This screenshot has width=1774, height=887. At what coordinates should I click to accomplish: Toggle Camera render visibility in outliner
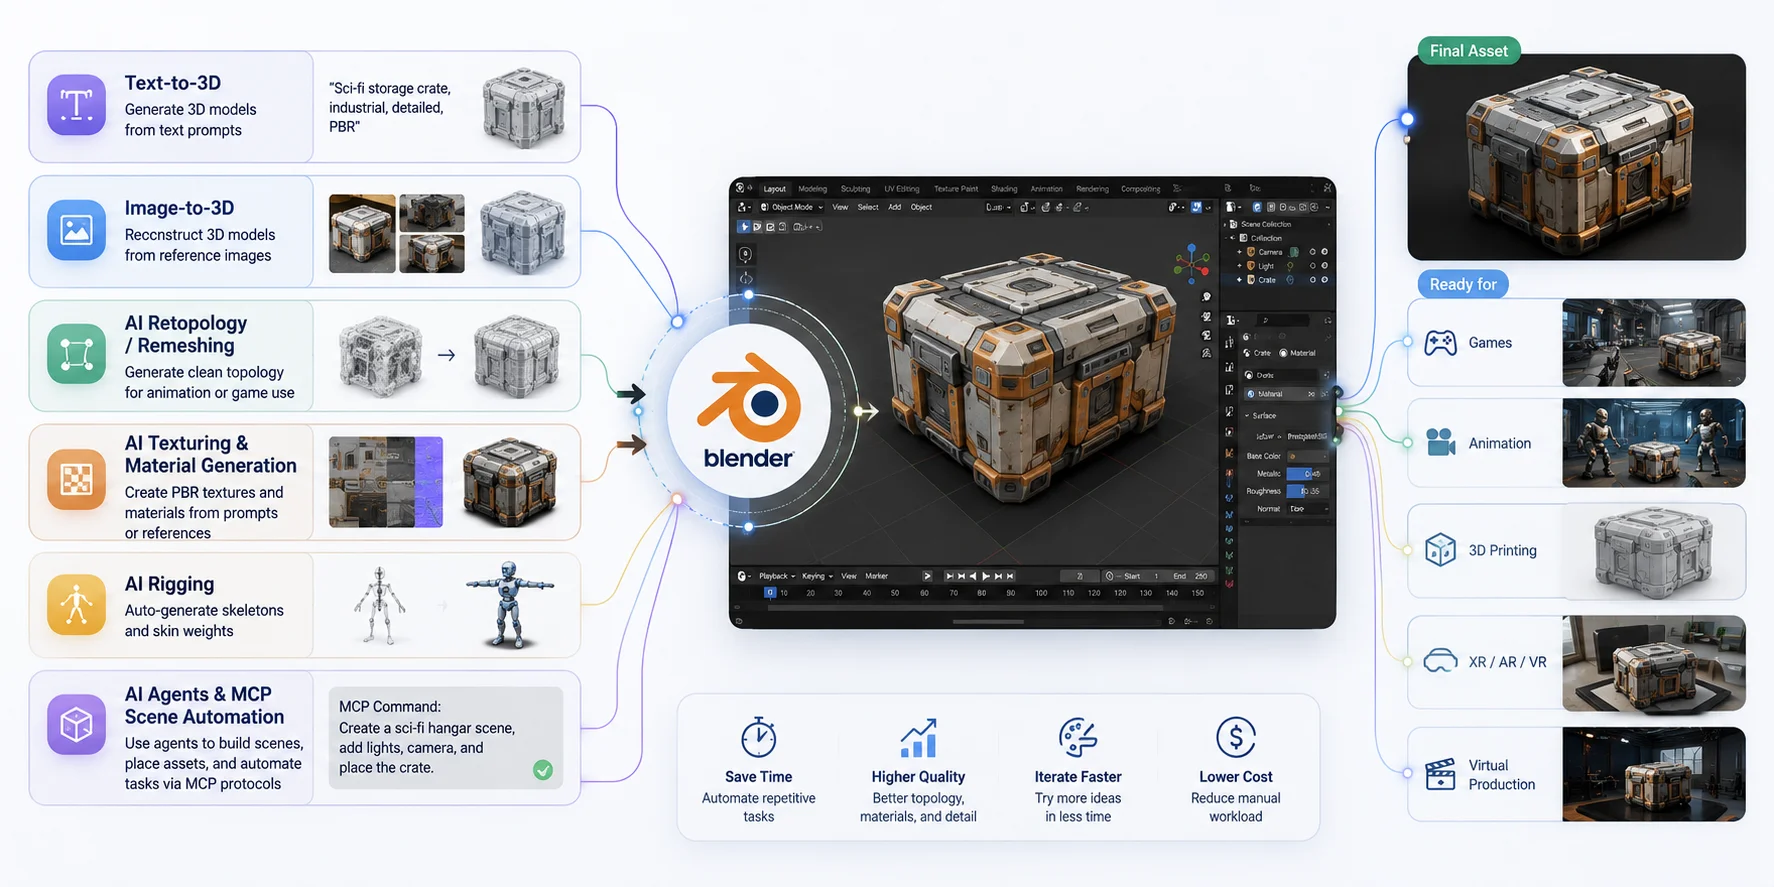tap(1324, 252)
